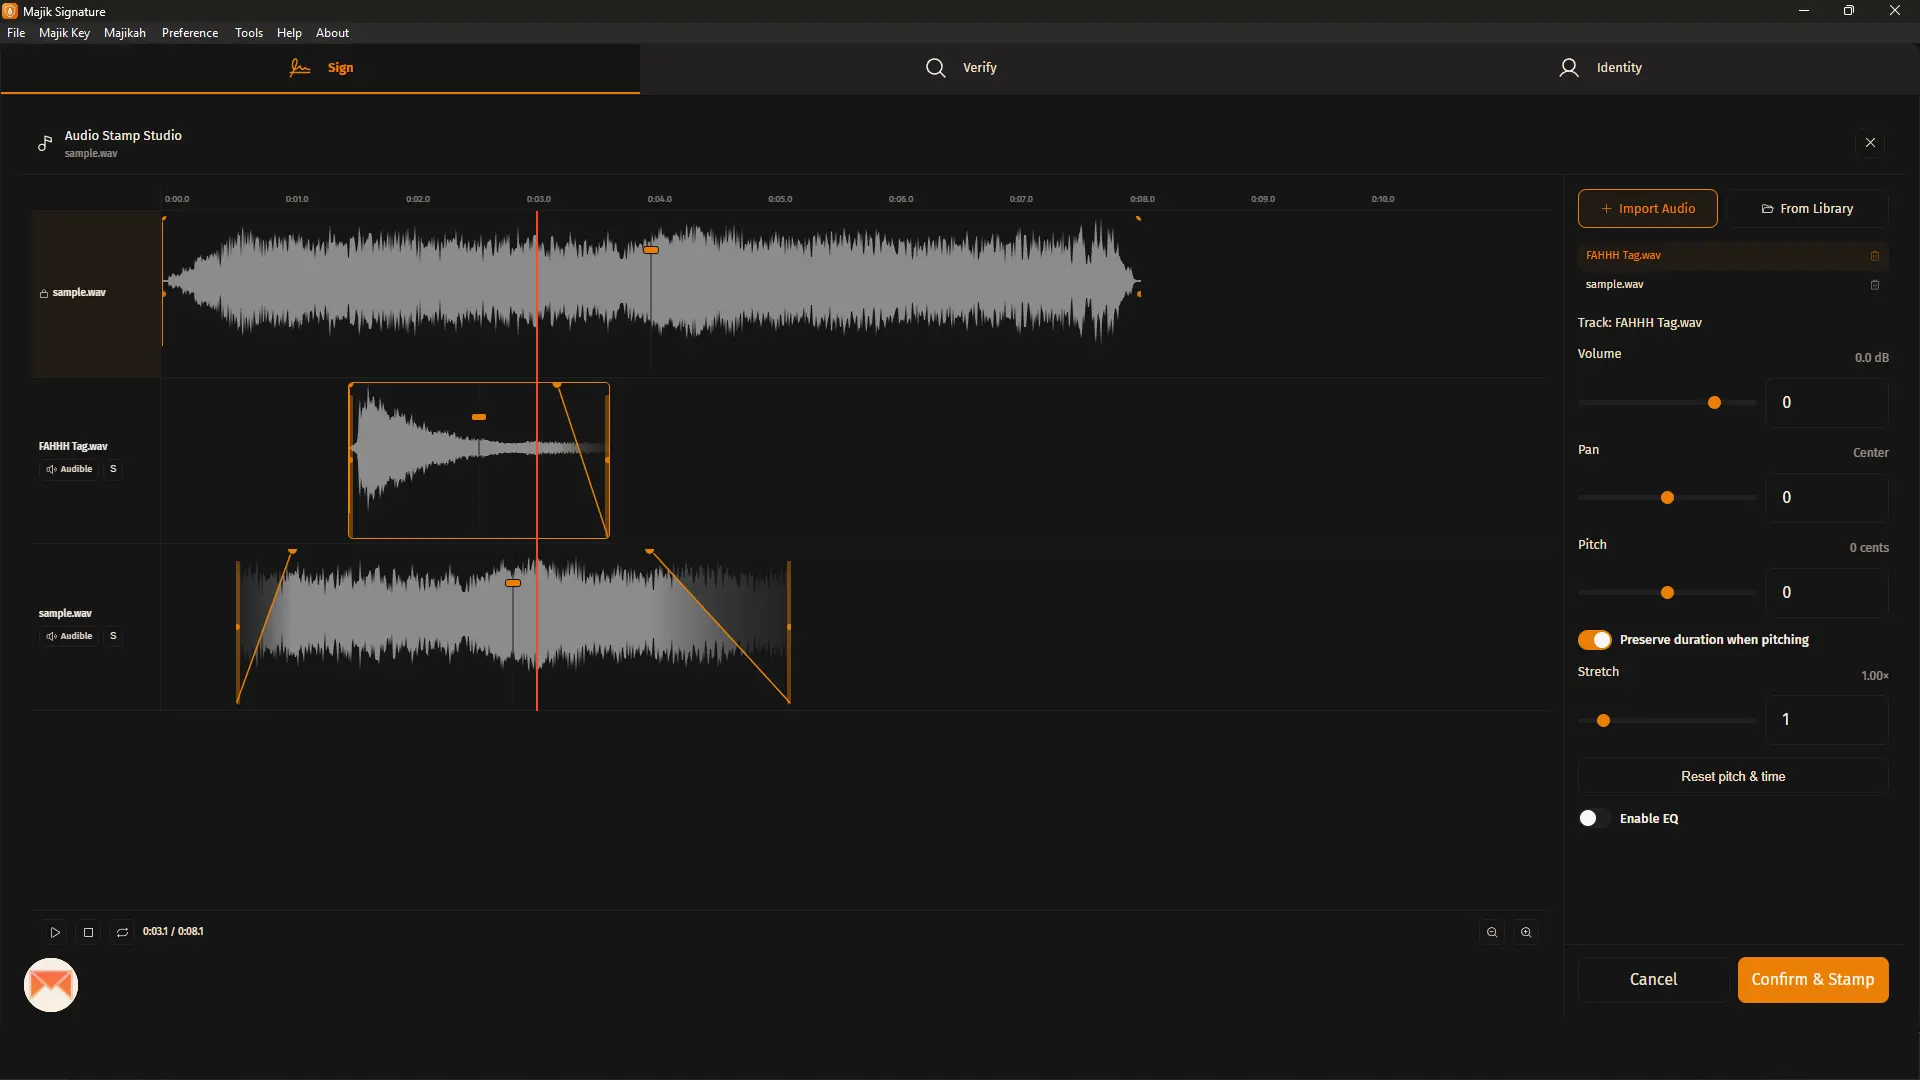Switch to the Identity tab
This screenshot has height=1080, width=1920.
pos(1600,68)
